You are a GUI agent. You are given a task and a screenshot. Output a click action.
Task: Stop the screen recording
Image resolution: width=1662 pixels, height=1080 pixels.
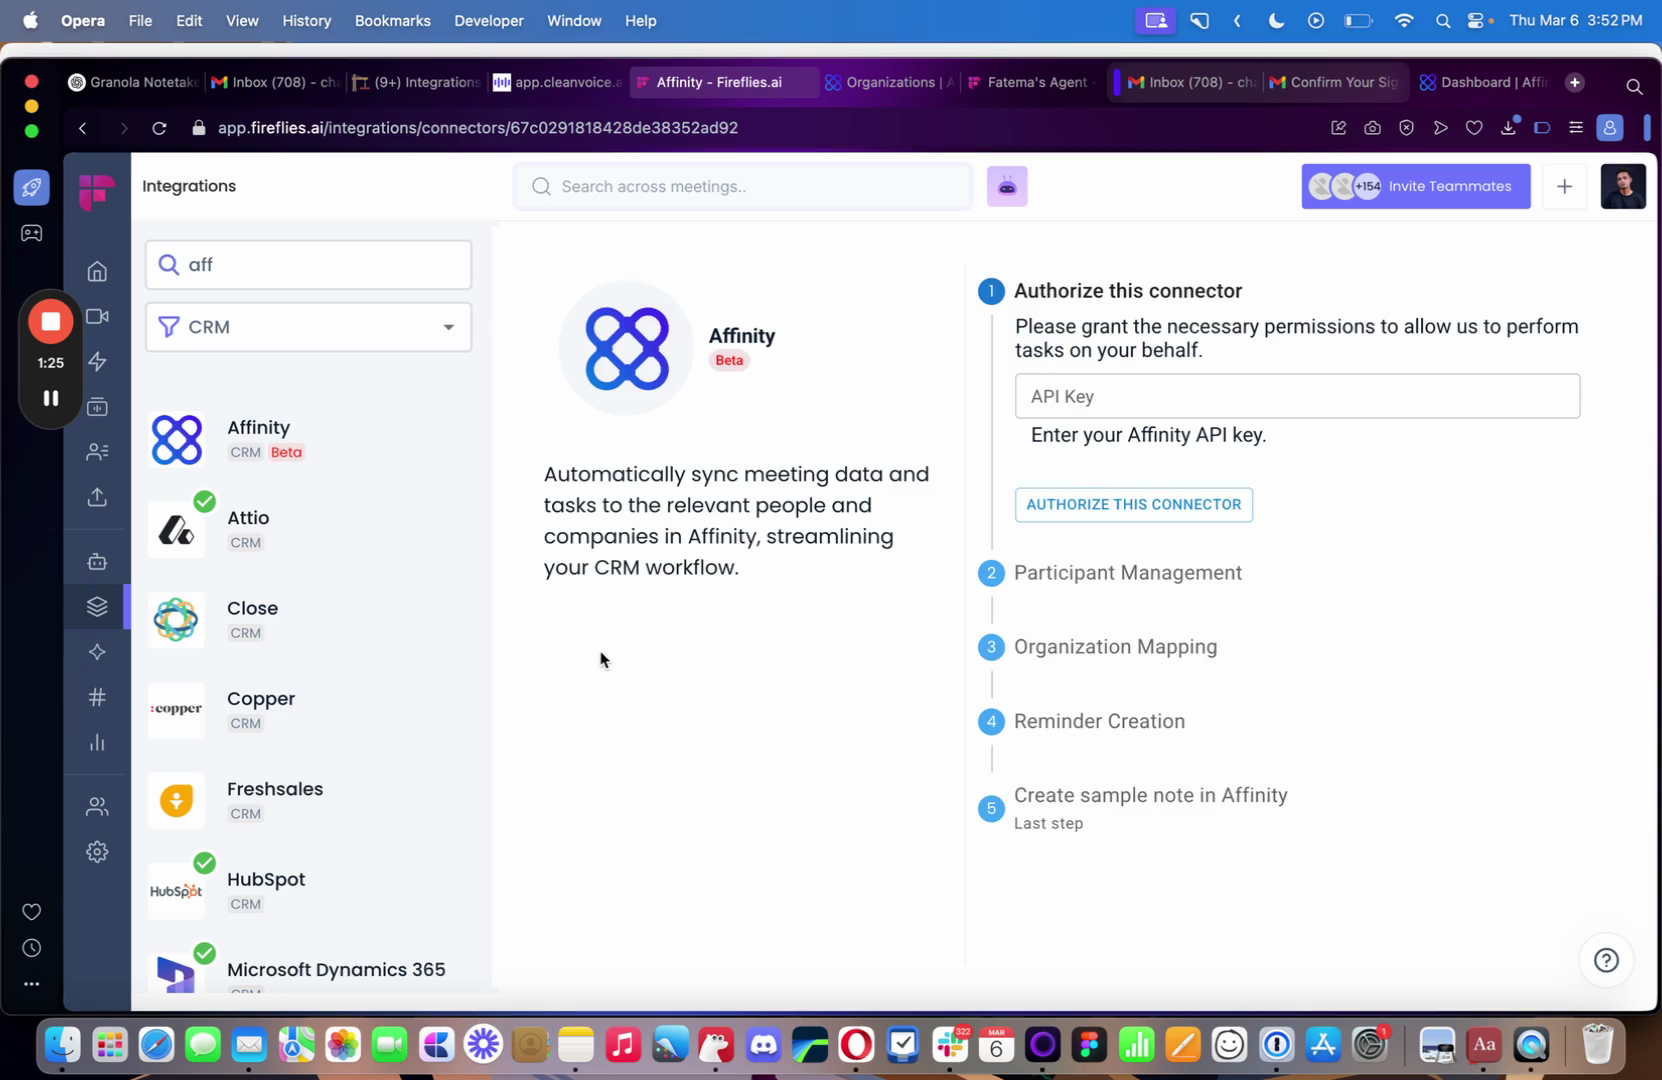[x=51, y=322]
